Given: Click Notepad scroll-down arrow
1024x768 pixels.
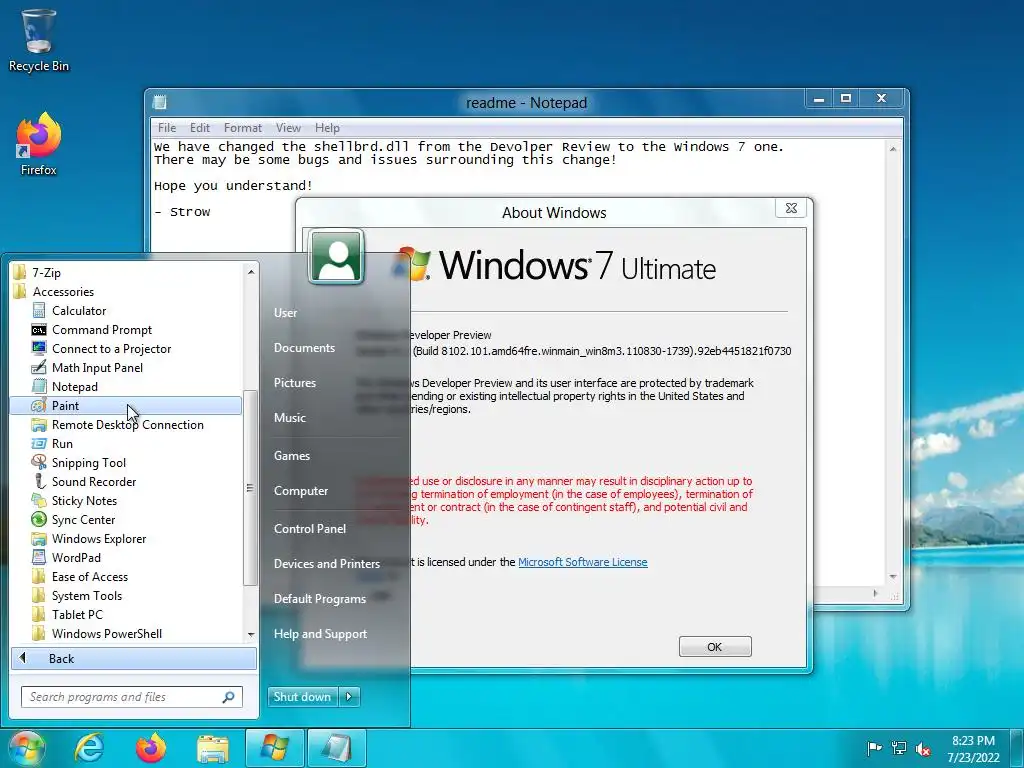Looking at the screenshot, I should [x=893, y=577].
